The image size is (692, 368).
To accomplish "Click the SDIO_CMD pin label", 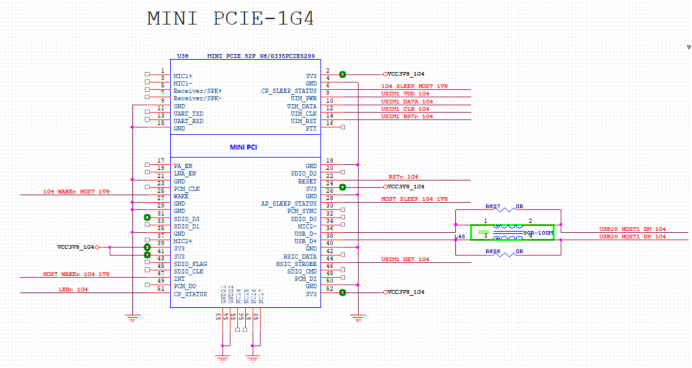I will coord(302,271).
